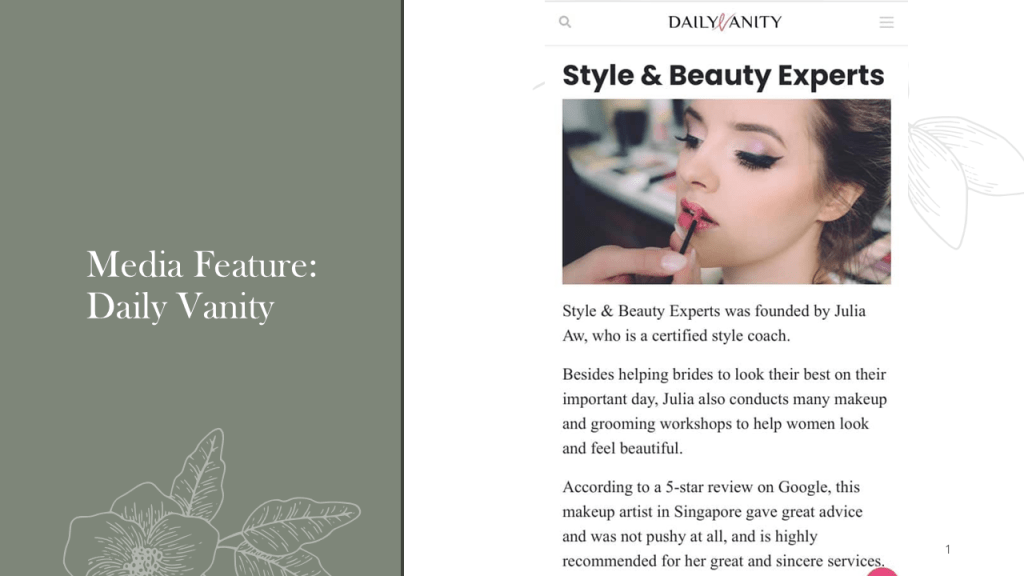Click the paragraph starting Besides helping brides
The height and width of the screenshot is (576, 1024).
coord(725,411)
